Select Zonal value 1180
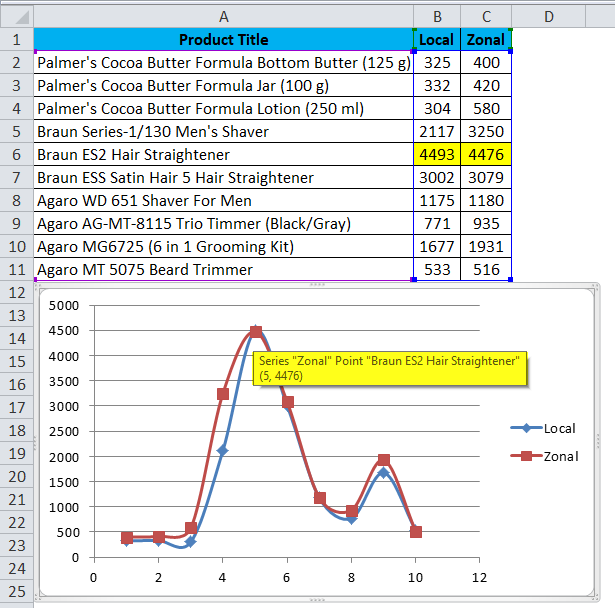This screenshot has width=615, height=608. coord(486,200)
